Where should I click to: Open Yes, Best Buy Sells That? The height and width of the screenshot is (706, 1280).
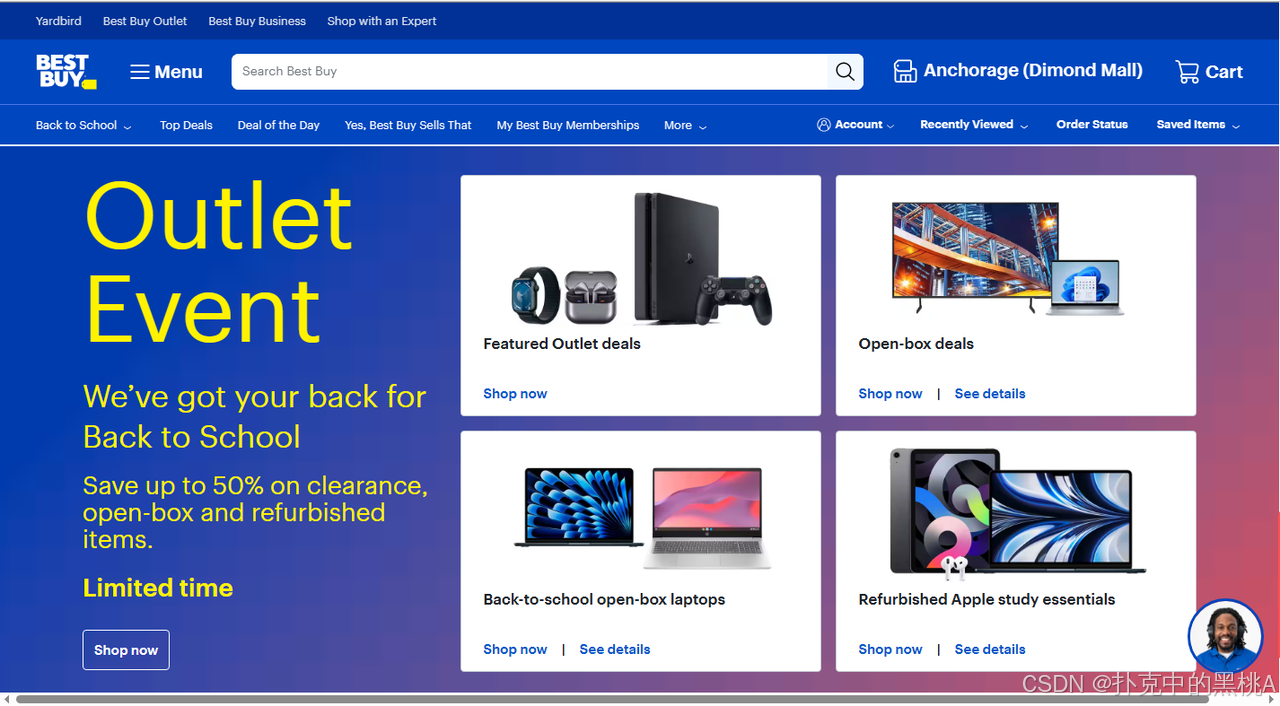pos(408,125)
